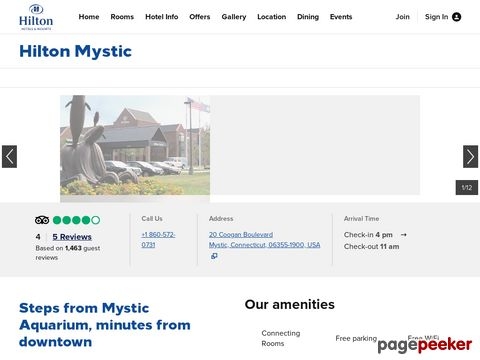Click the TripAdvisor green rating circles
The image size is (480, 360).
pos(76,220)
